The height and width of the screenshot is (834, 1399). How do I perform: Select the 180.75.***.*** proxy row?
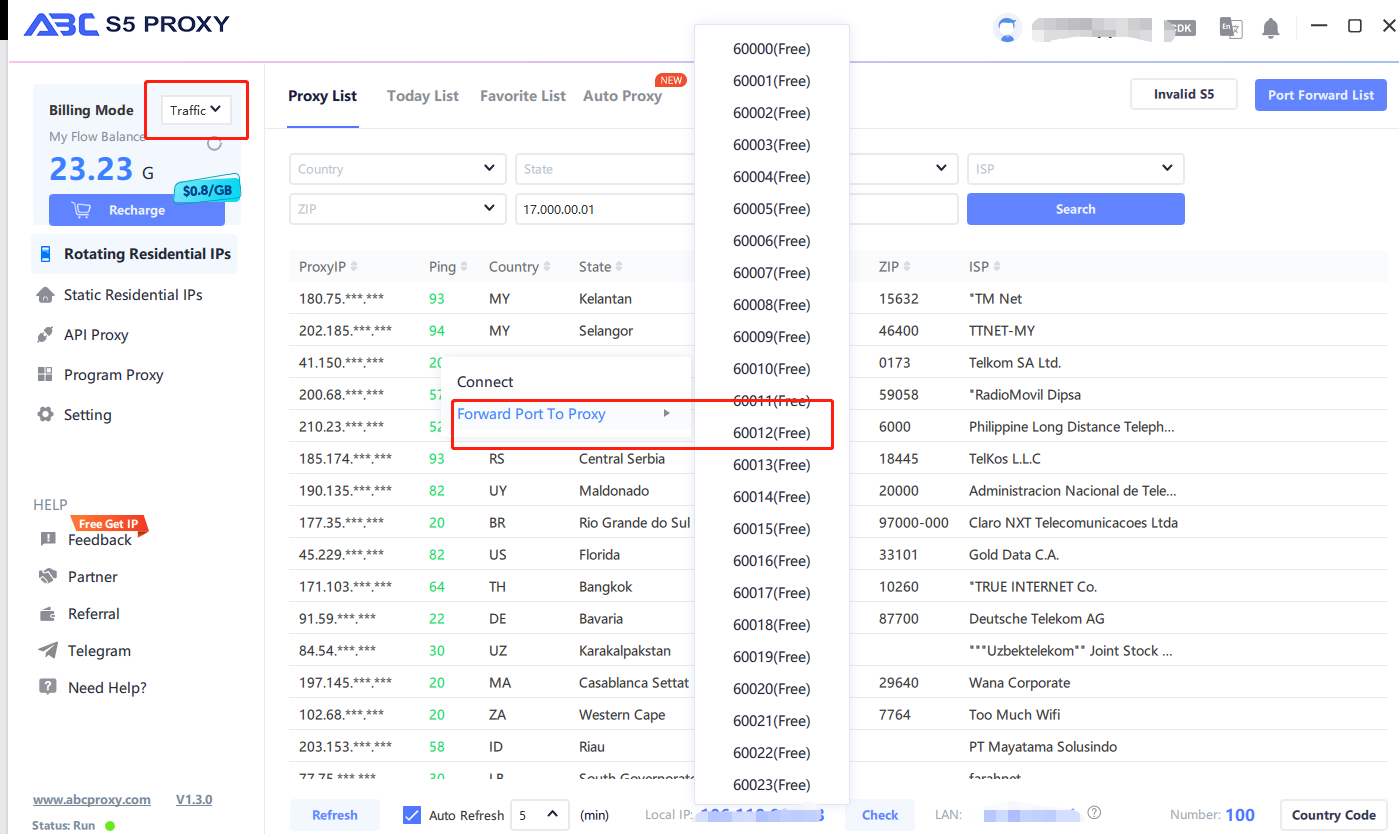coord(838,299)
